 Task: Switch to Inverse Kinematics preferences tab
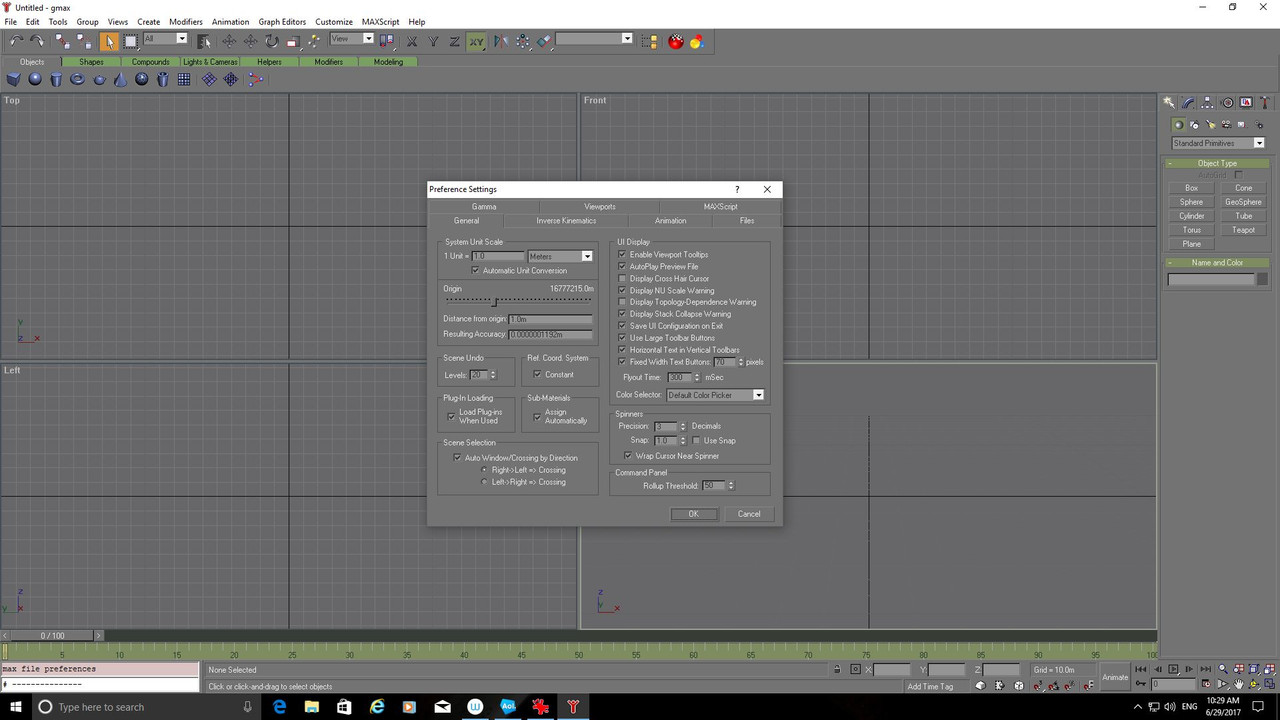566,220
